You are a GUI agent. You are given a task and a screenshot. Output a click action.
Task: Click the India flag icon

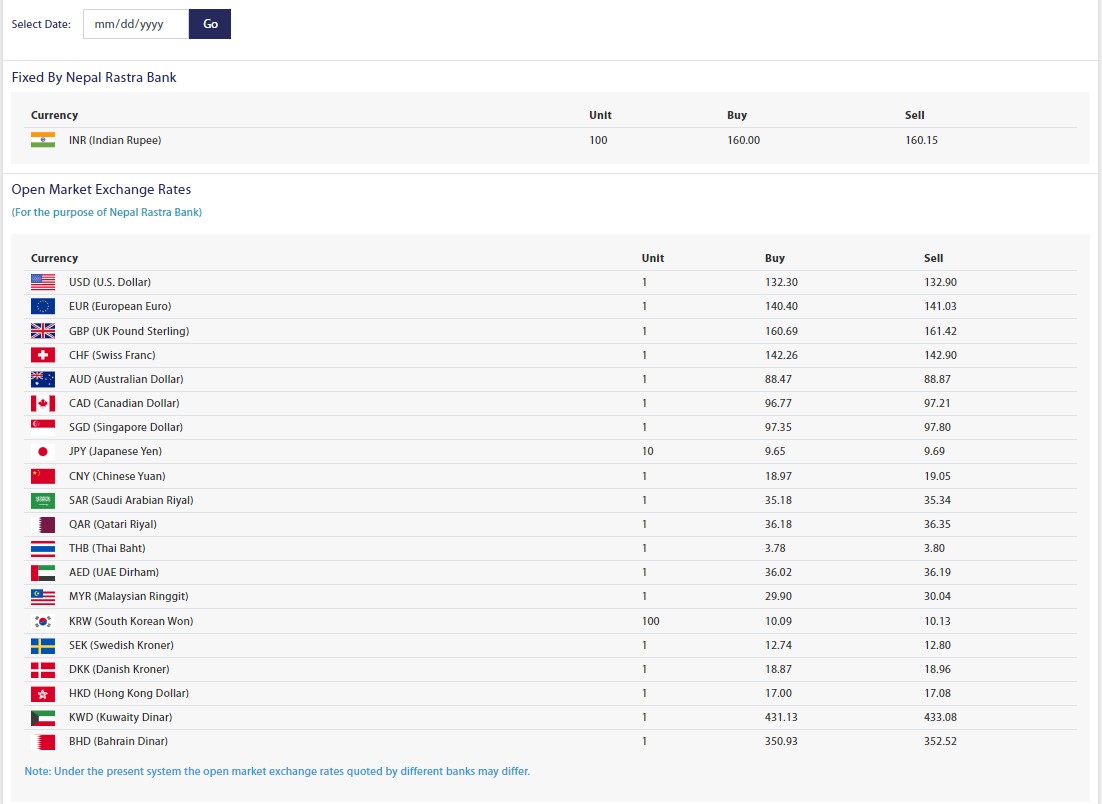pos(43,140)
